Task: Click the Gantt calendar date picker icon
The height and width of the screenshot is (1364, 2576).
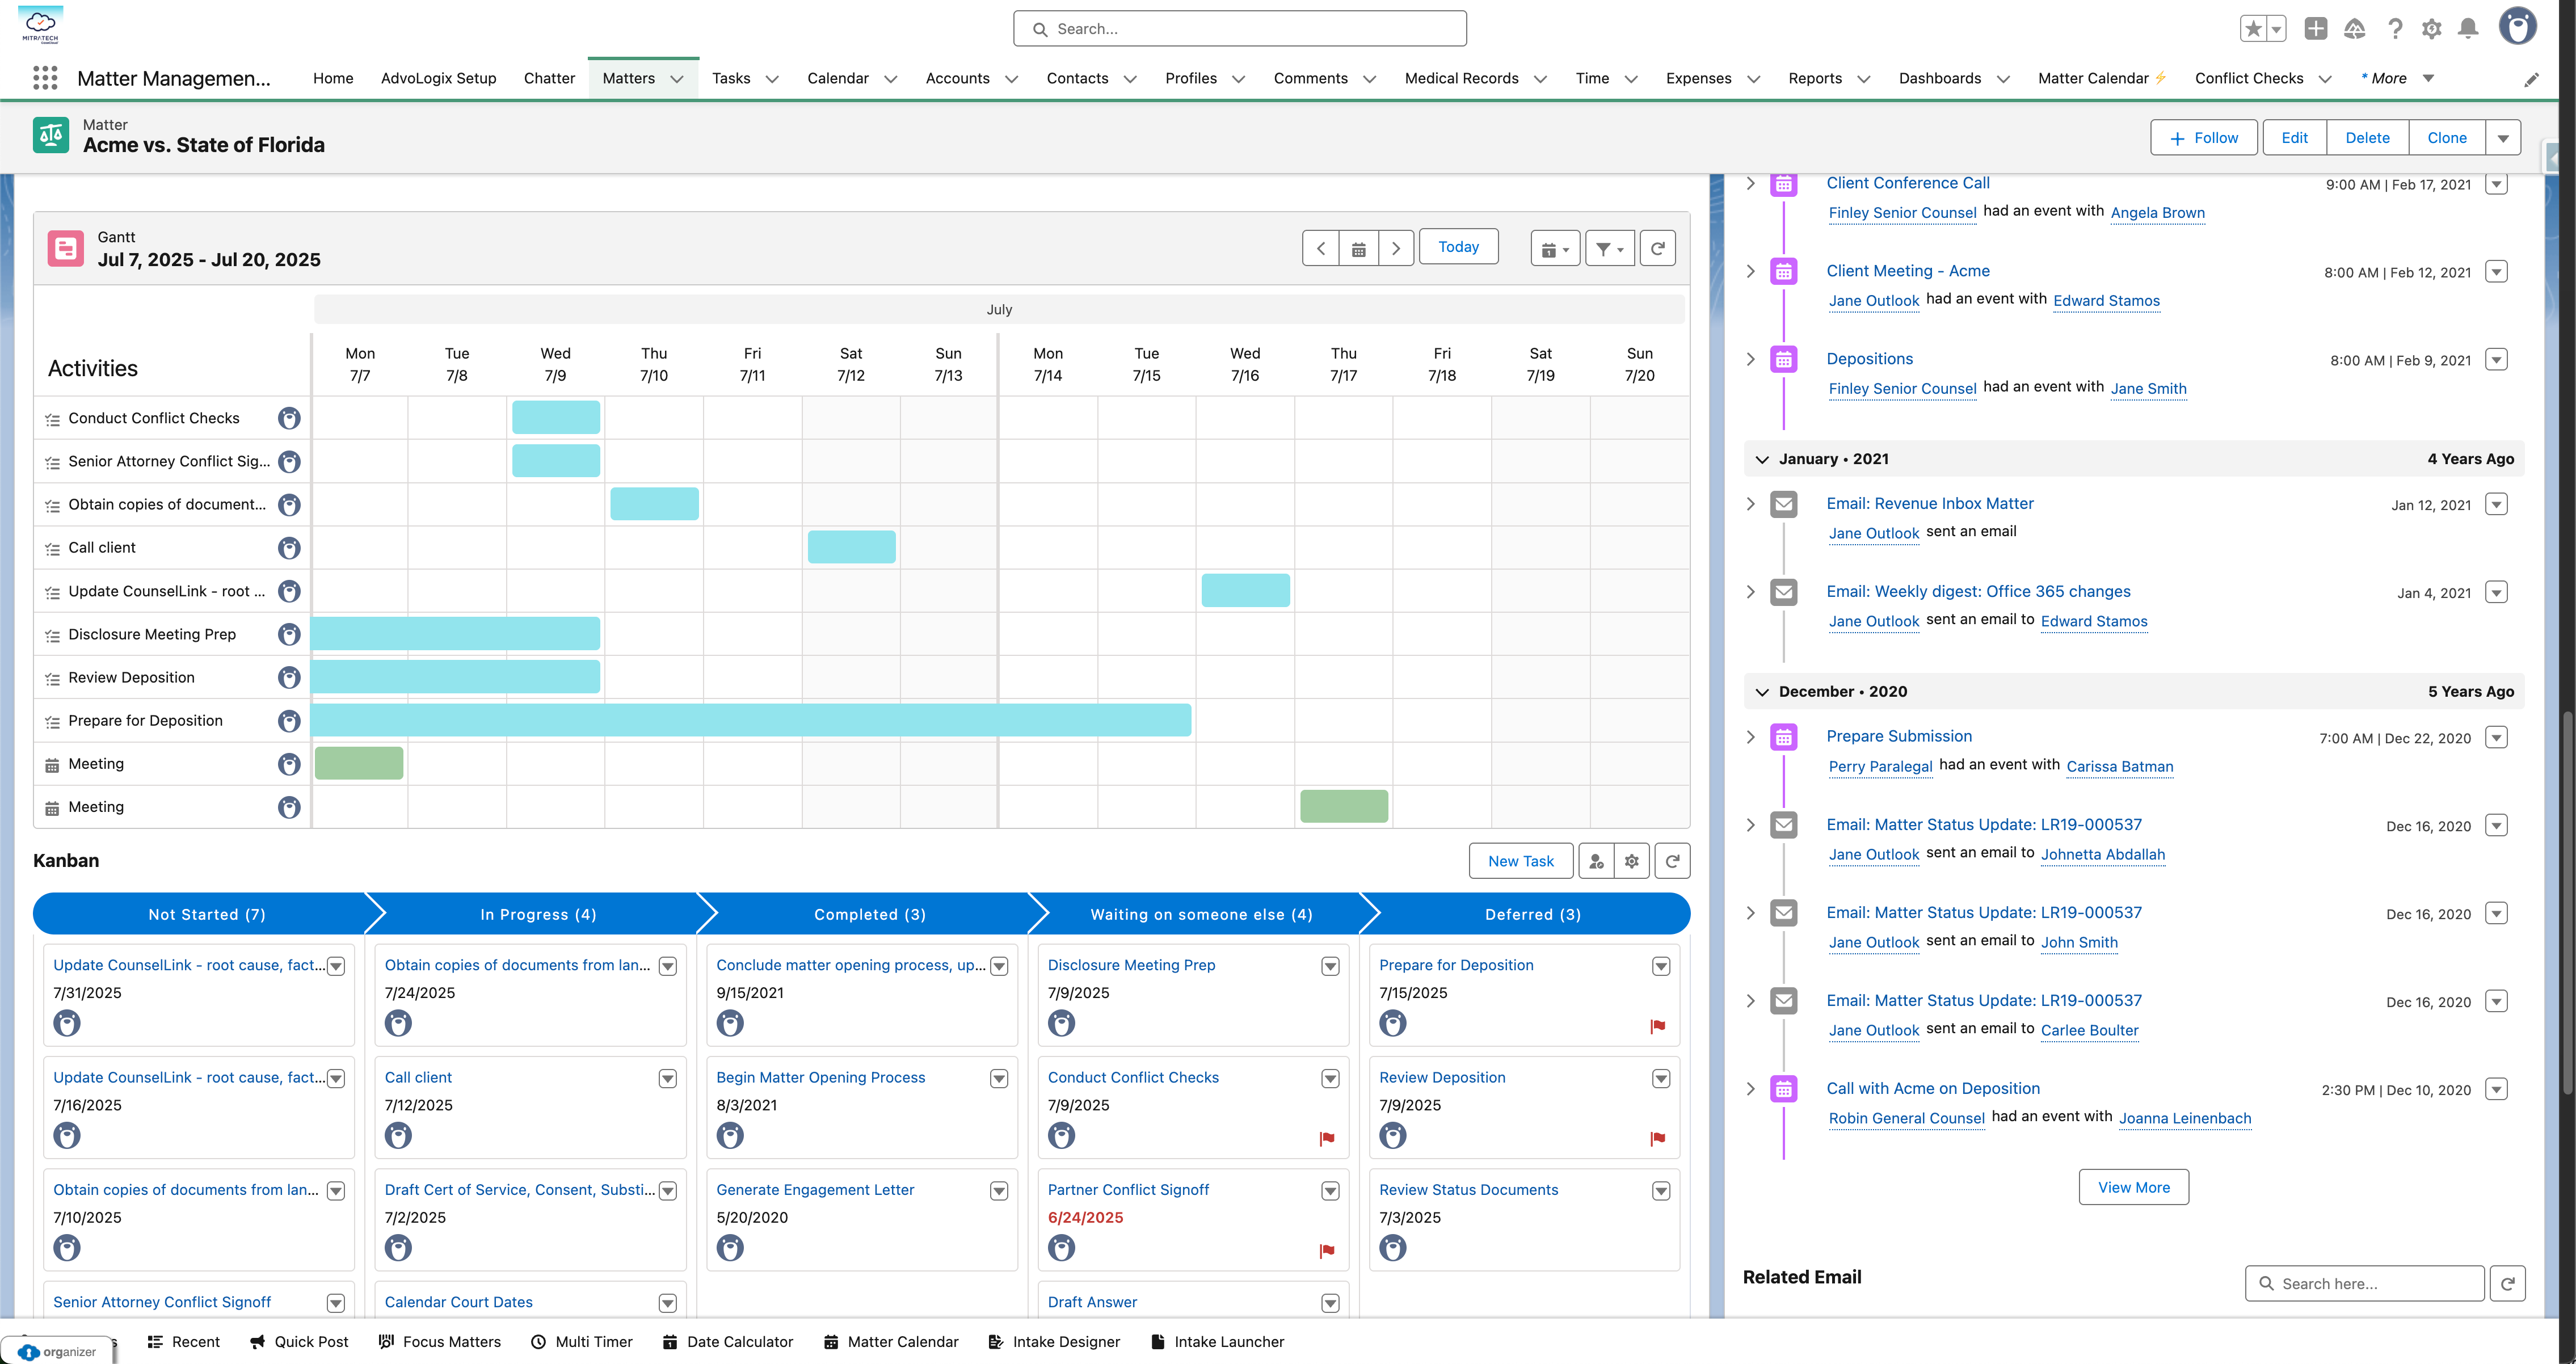Action: point(1358,248)
